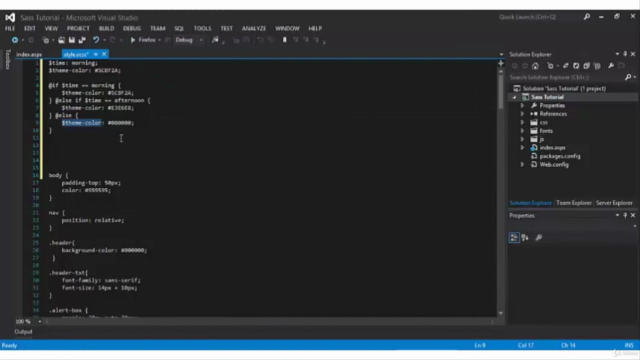Click the Search Solution Explorer field
This screenshot has height=360, width=640.
[567, 77]
